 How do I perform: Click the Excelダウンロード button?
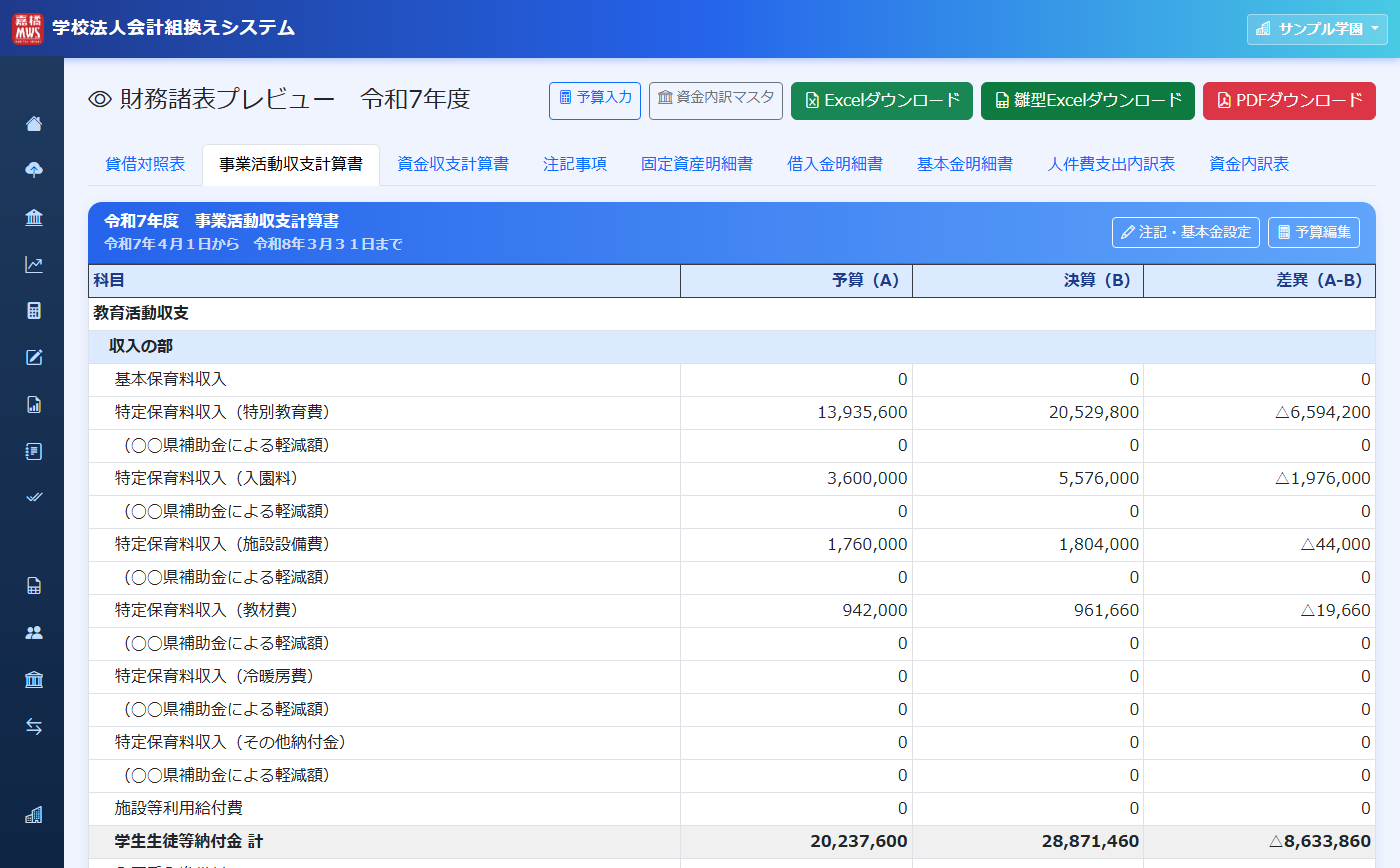point(882,101)
